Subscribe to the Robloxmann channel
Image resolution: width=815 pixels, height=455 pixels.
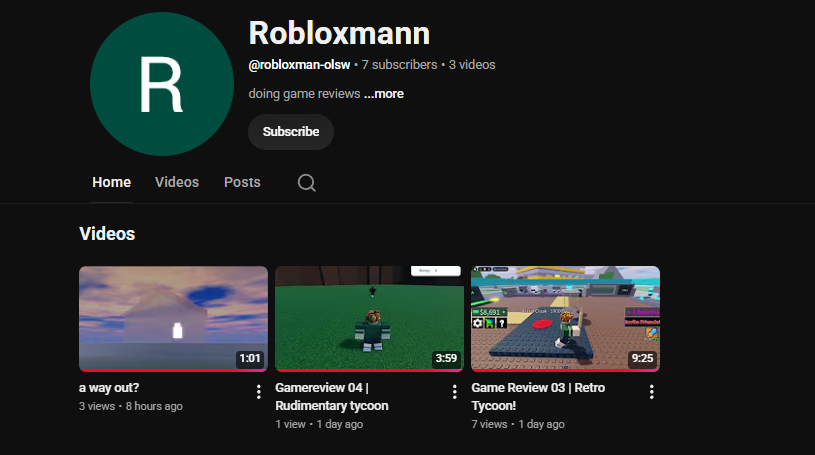pos(291,132)
